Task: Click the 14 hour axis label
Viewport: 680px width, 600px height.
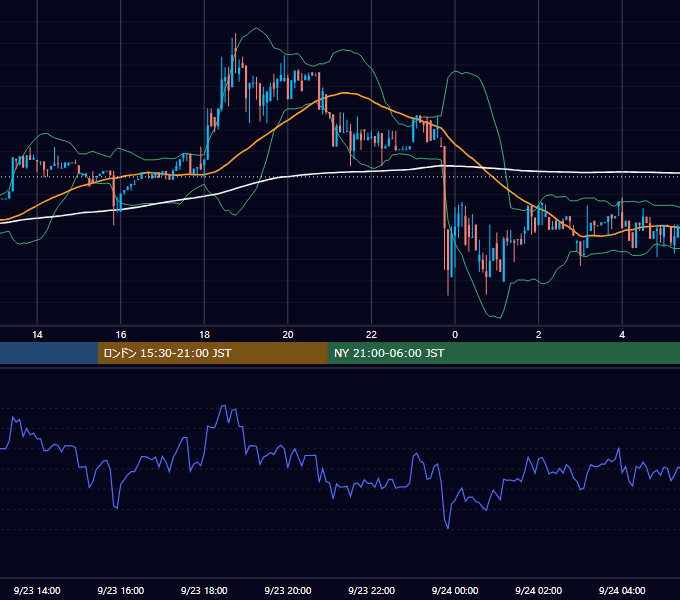Action: (37, 335)
